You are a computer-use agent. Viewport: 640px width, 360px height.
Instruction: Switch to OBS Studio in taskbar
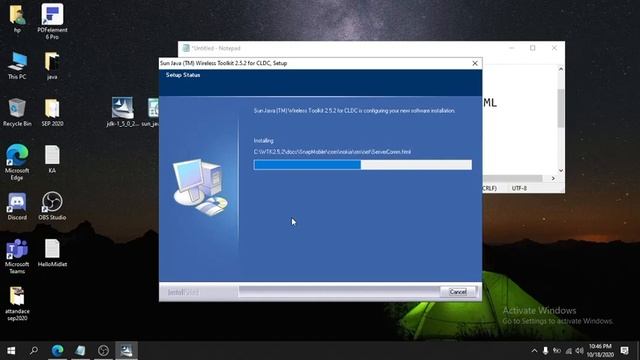click(103, 350)
